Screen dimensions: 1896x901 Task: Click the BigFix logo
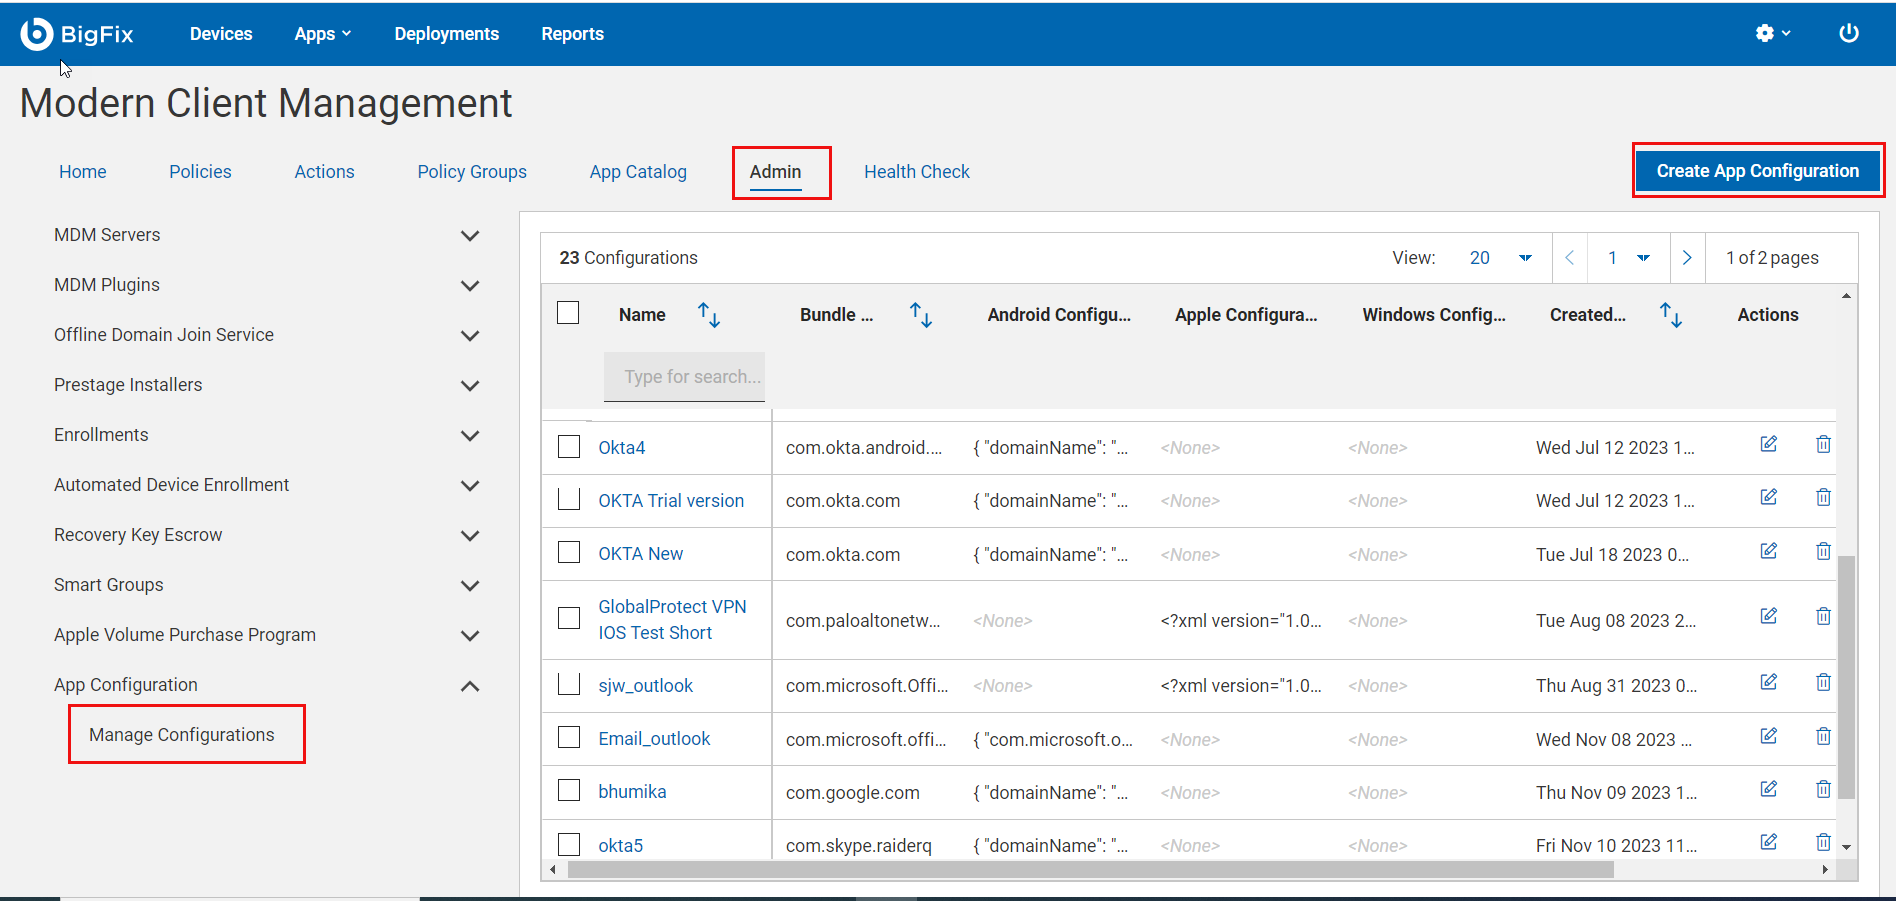[78, 33]
